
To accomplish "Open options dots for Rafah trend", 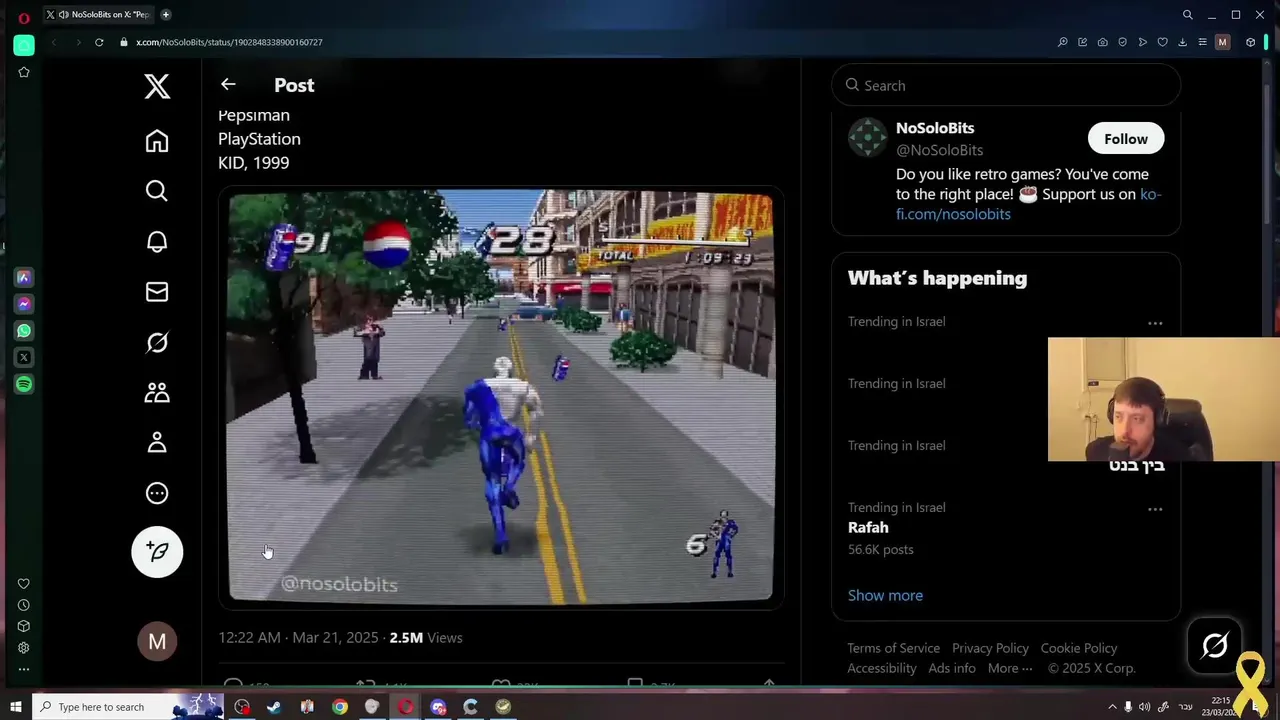I will pos(1155,509).
